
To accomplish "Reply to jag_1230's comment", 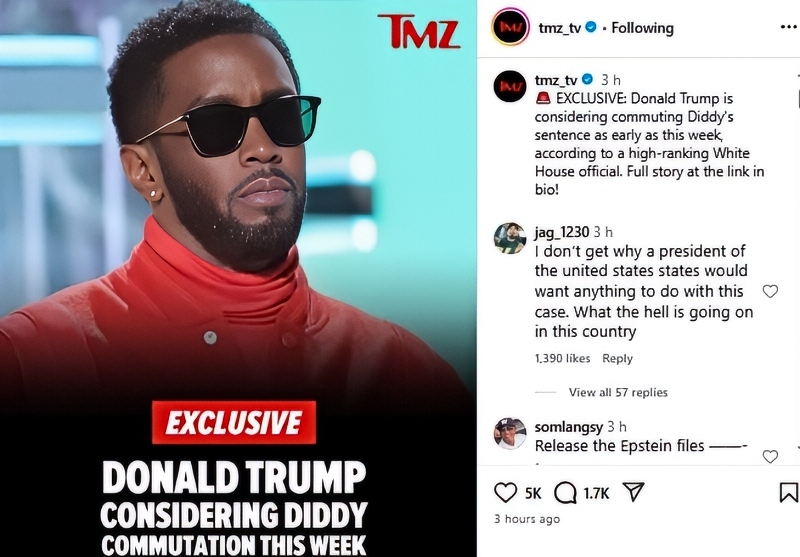I will pos(617,359).
